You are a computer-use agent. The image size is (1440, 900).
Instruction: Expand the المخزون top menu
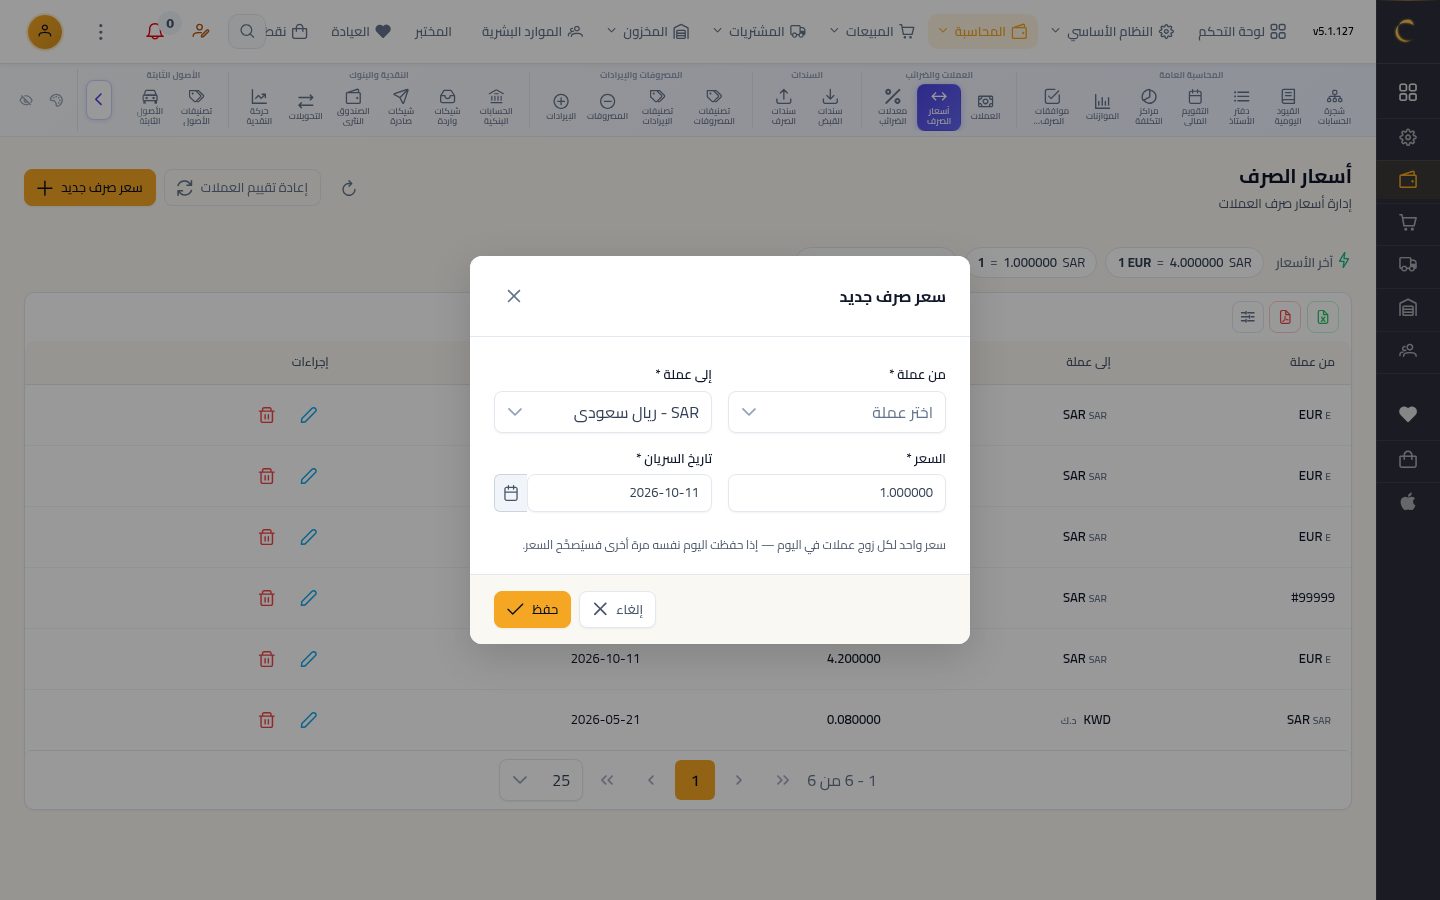tap(648, 32)
